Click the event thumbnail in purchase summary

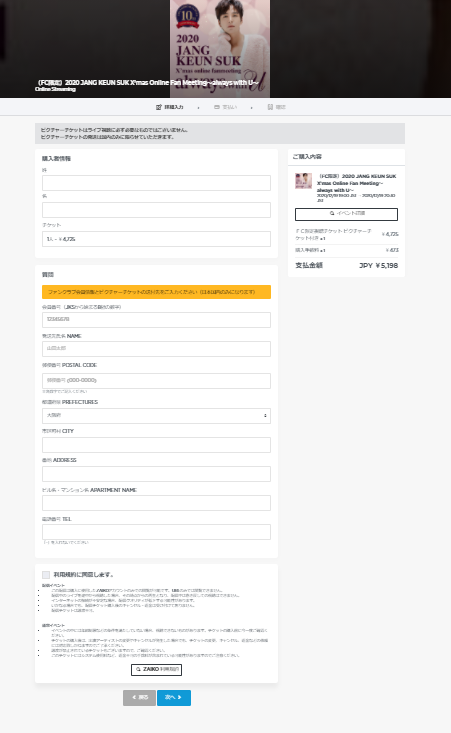tap(303, 181)
